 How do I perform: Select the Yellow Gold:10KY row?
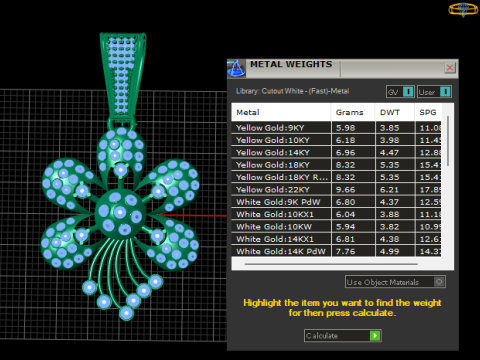pyautogui.click(x=336, y=140)
